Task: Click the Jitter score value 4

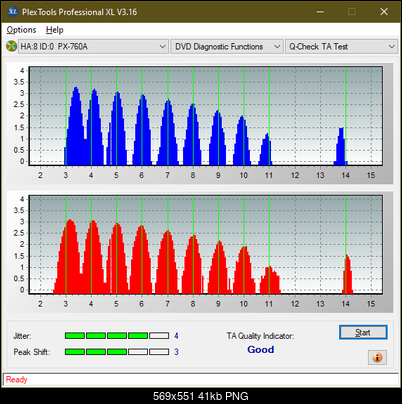Action: (176, 336)
